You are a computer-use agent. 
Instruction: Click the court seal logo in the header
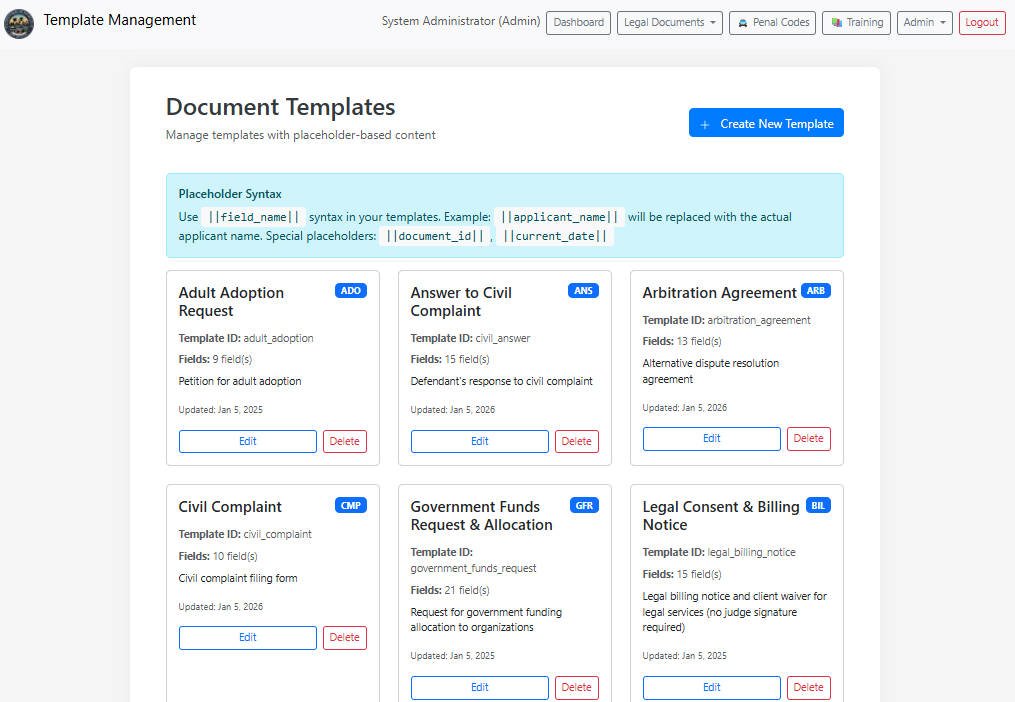[x=20, y=21]
